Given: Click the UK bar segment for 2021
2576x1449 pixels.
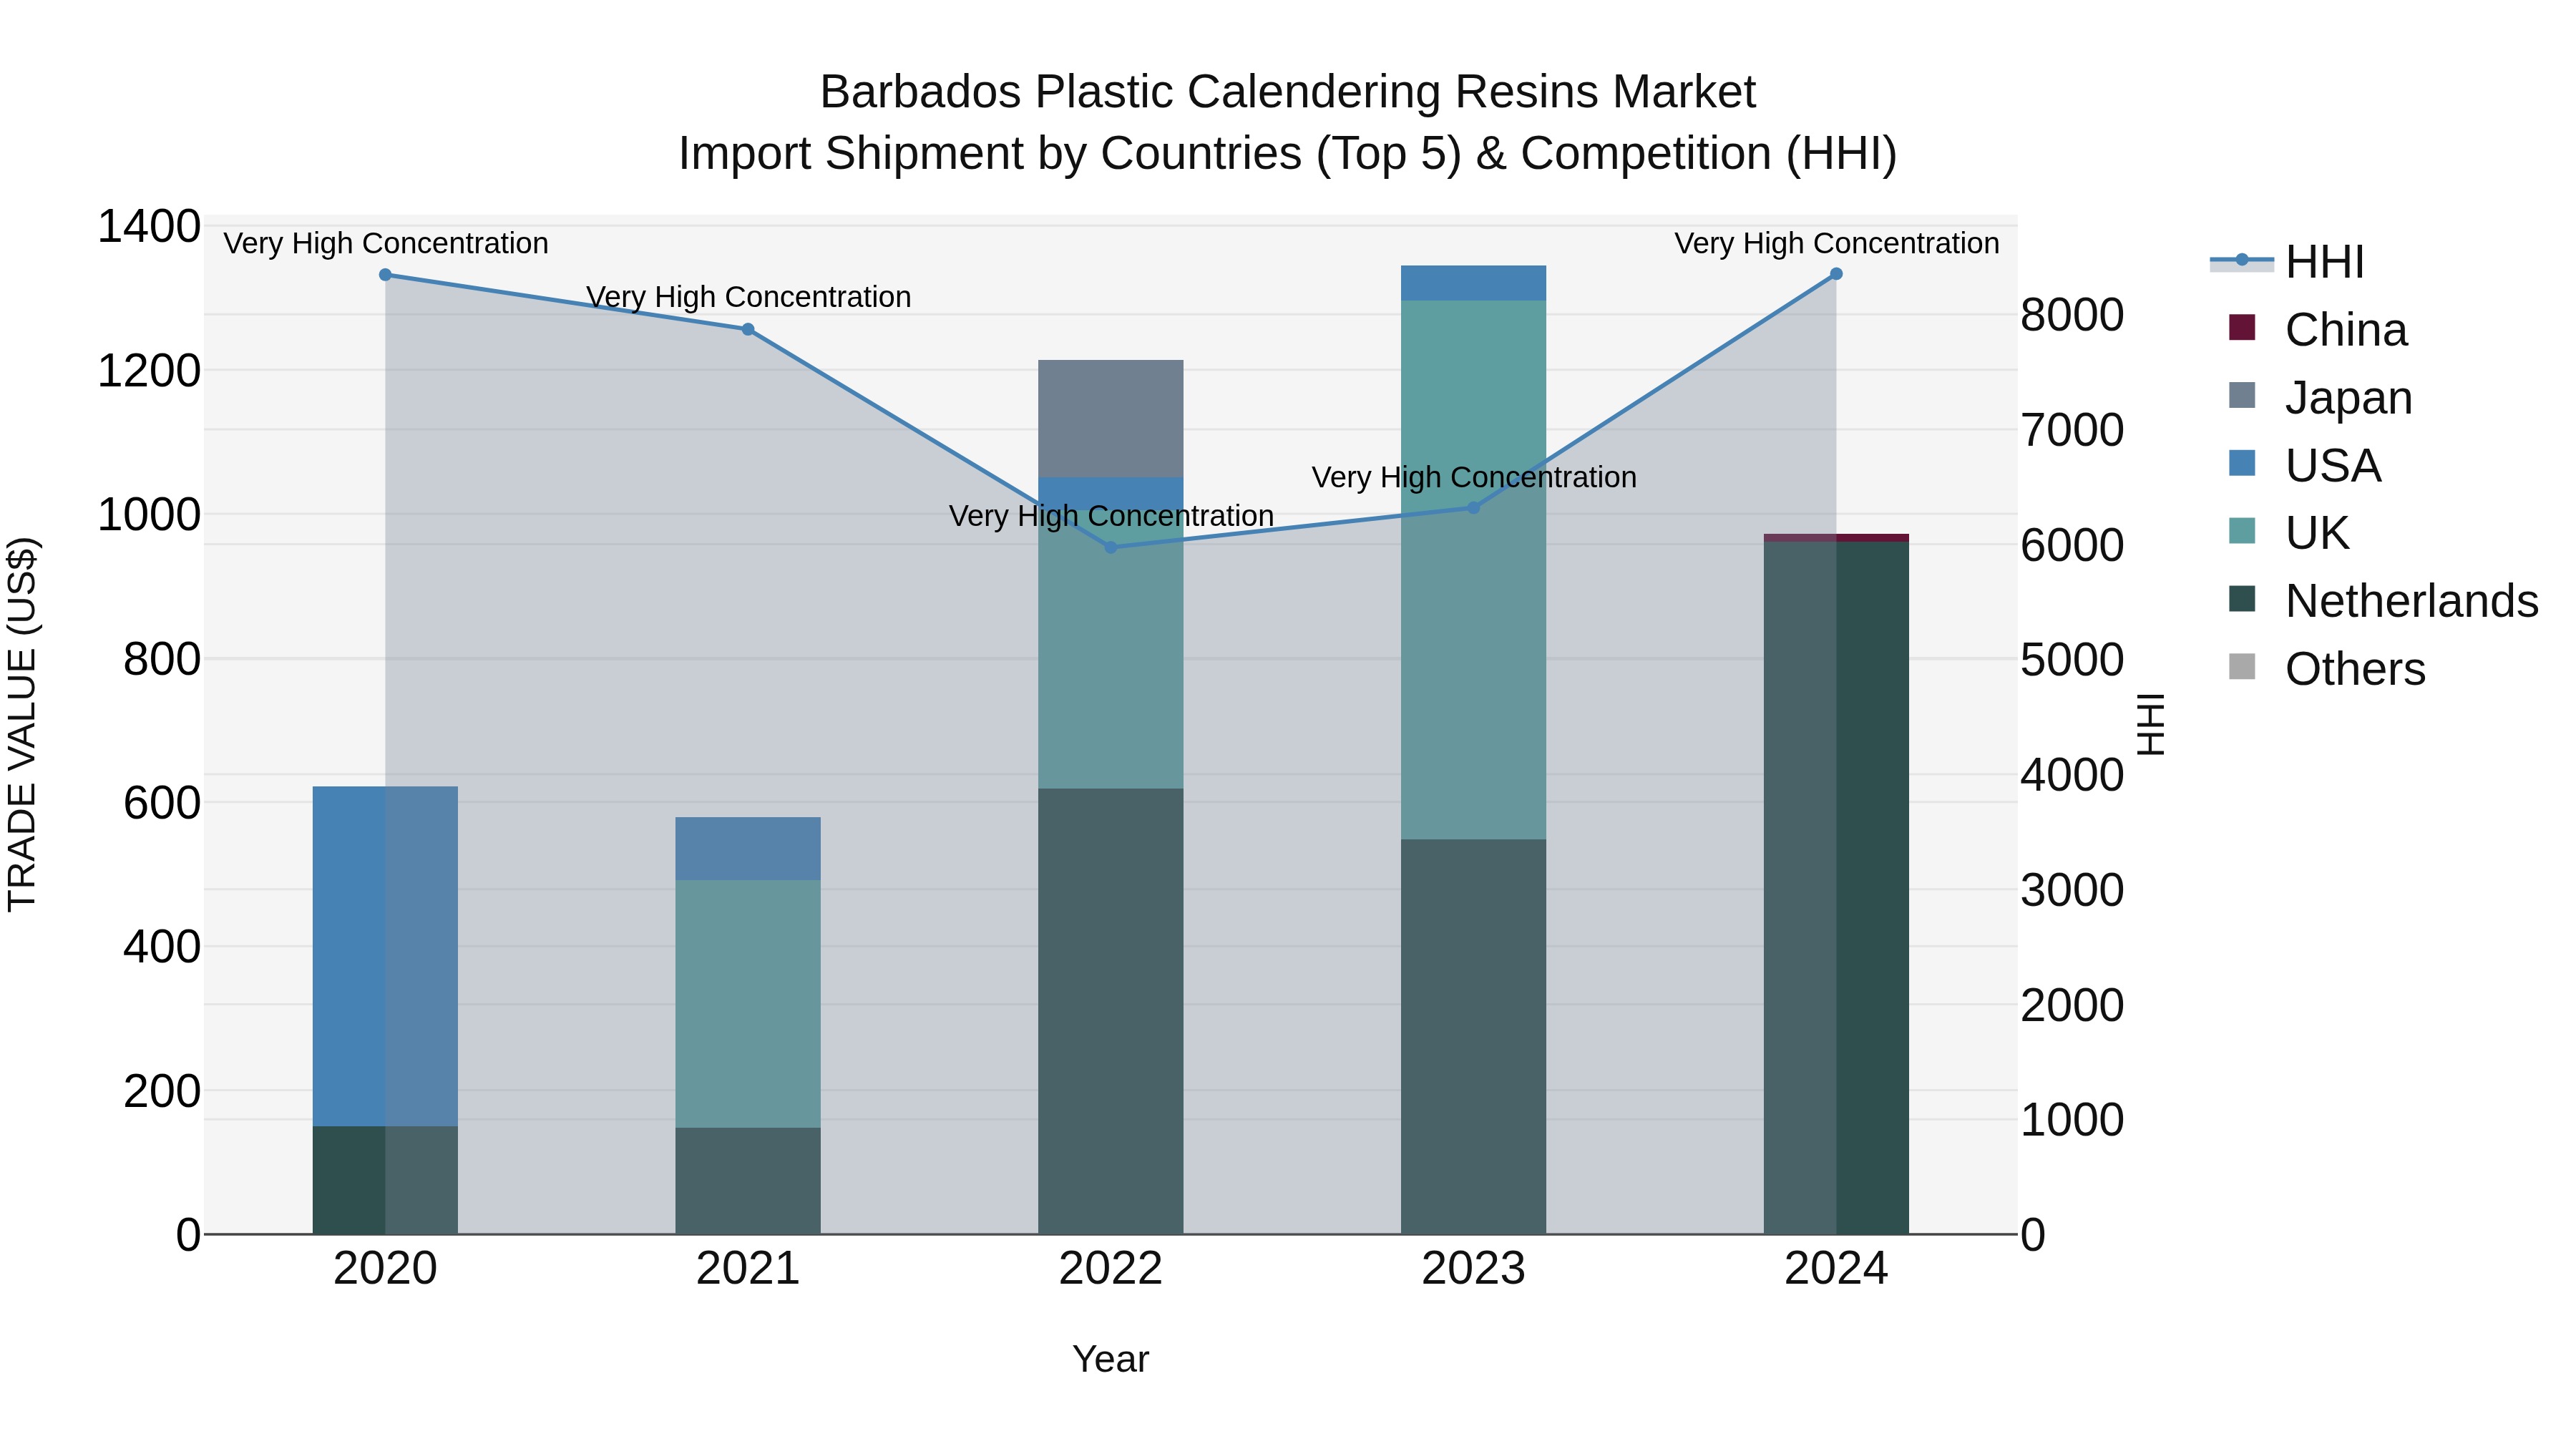Looking at the screenshot, I should pyautogui.click(x=748, y=1004).
